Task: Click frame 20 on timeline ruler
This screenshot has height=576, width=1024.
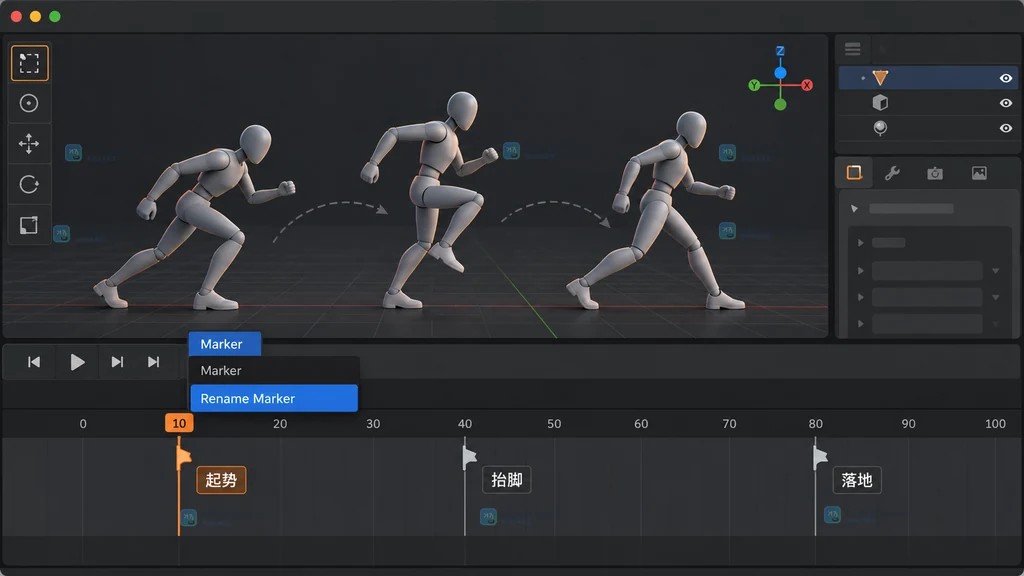Action: (280, 424)
